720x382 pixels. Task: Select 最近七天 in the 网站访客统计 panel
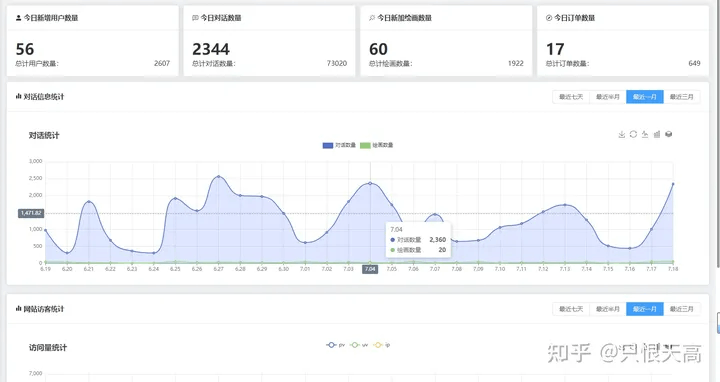click(571, 309)
